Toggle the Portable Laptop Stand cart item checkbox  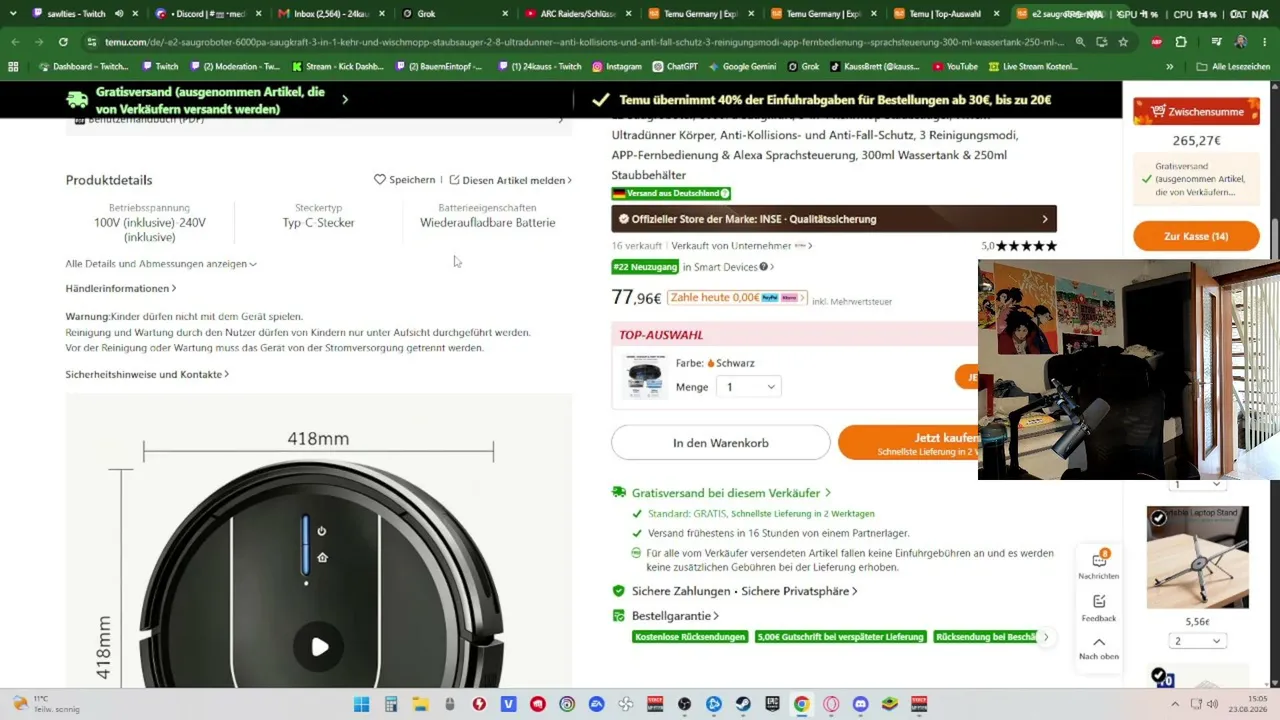click(1158, 518)
